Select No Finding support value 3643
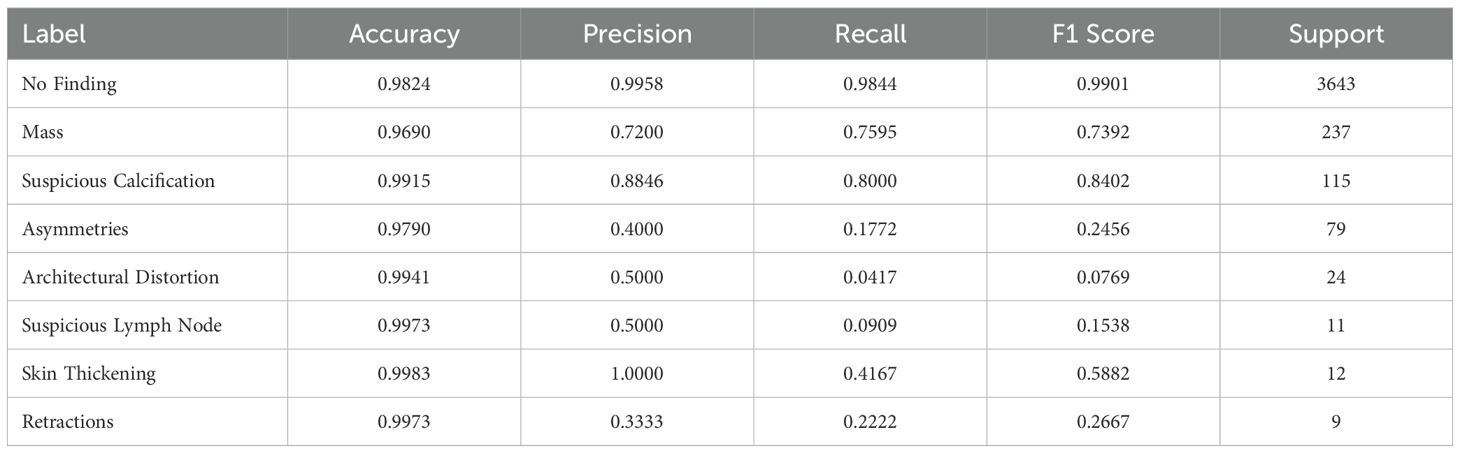 click(1336, 85)
